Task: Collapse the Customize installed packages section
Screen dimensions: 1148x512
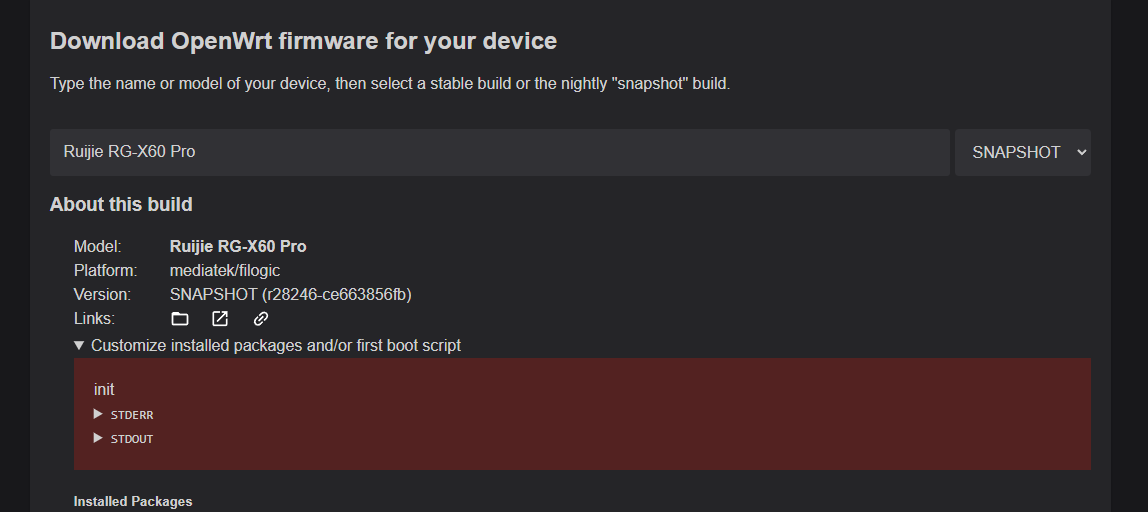Action: coord(268,345)
